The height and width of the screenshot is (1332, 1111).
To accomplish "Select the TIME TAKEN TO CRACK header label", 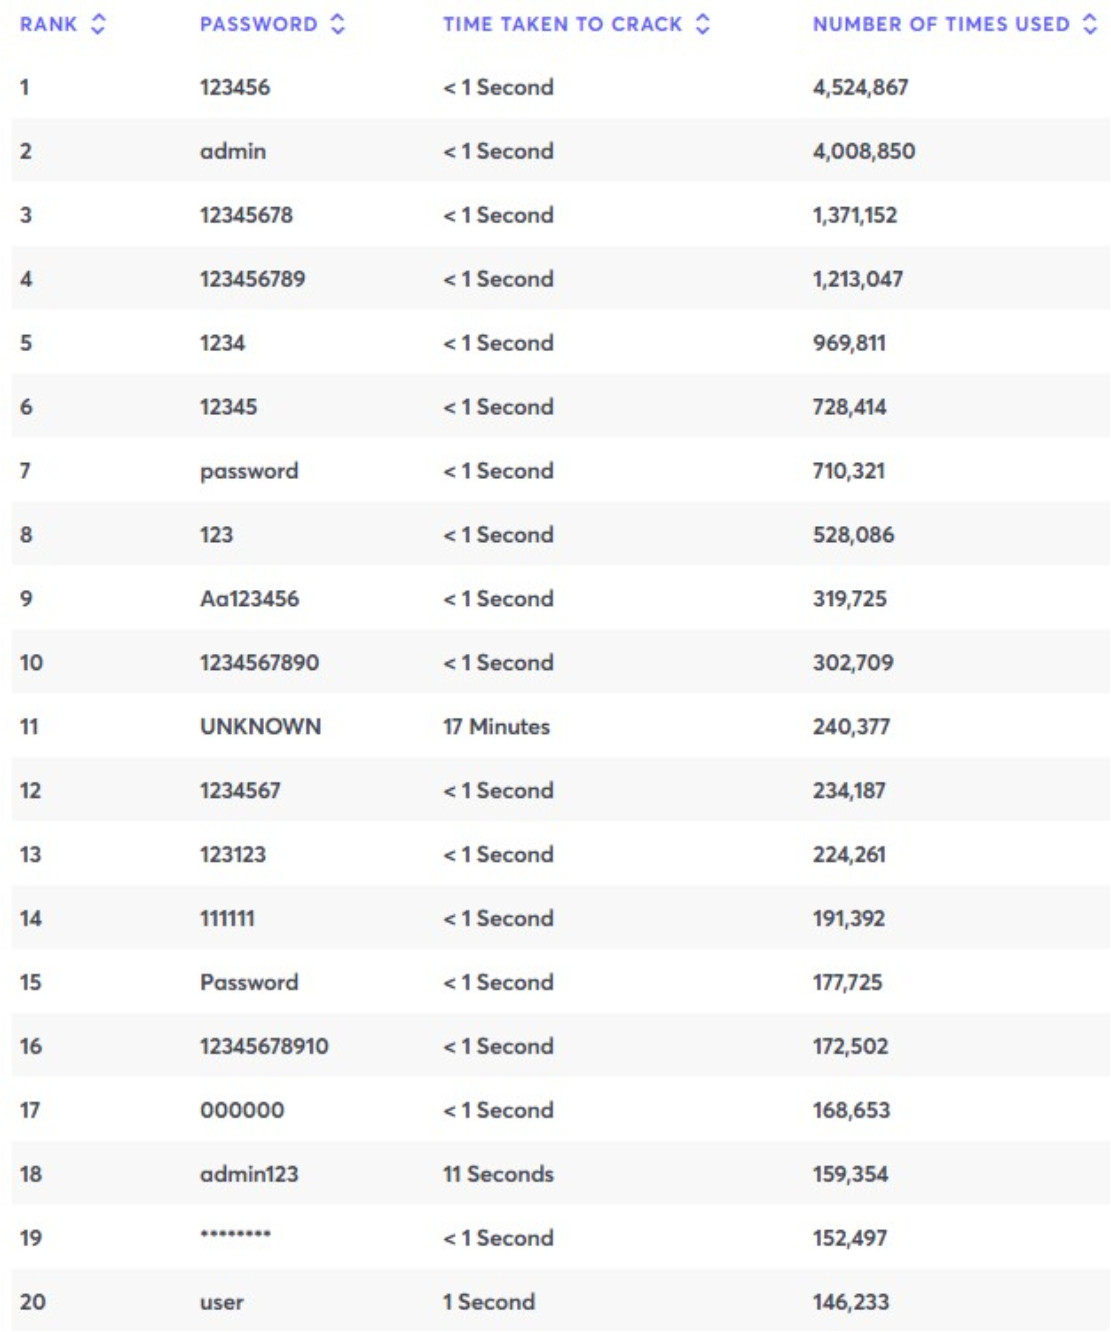I will click(562, 24).
